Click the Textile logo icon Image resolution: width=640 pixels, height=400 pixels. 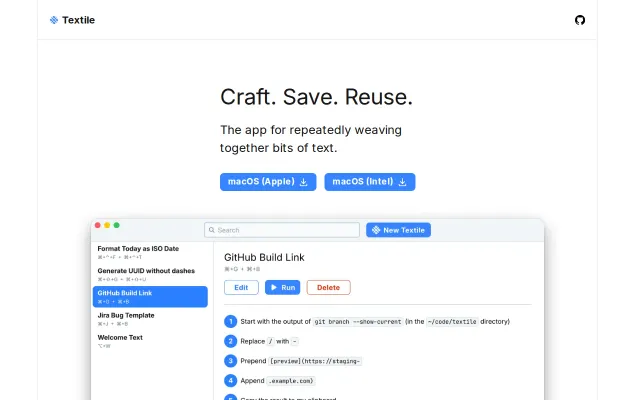[54, 20]
